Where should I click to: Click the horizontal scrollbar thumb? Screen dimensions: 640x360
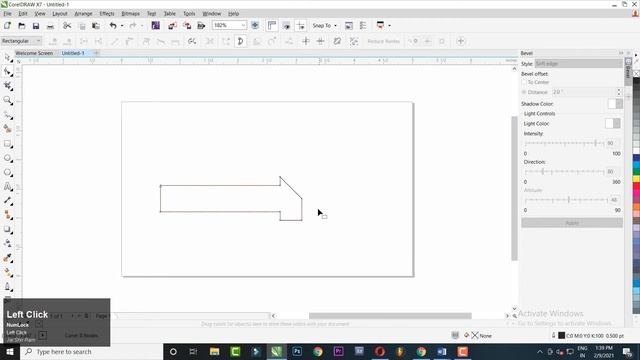[390, 316]
